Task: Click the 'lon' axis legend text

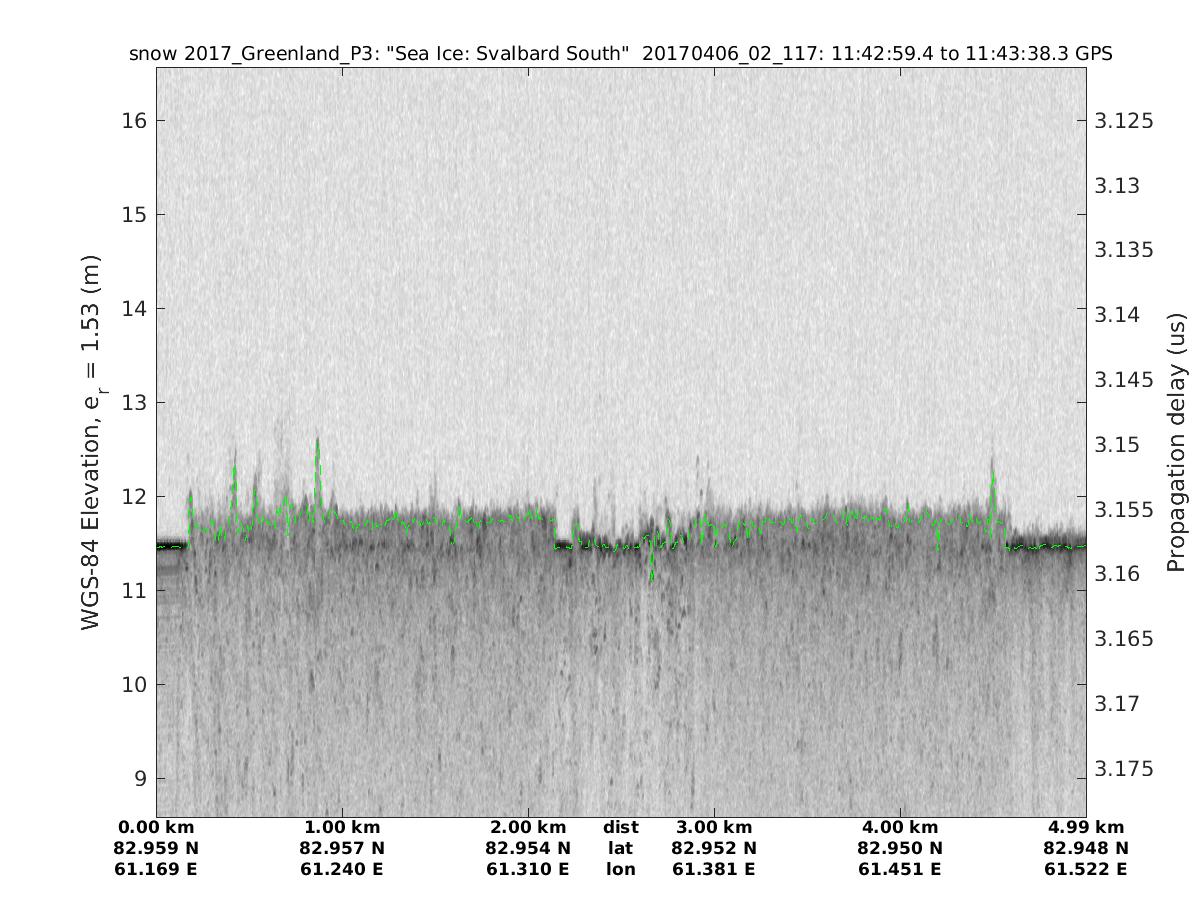Action: 620,869
